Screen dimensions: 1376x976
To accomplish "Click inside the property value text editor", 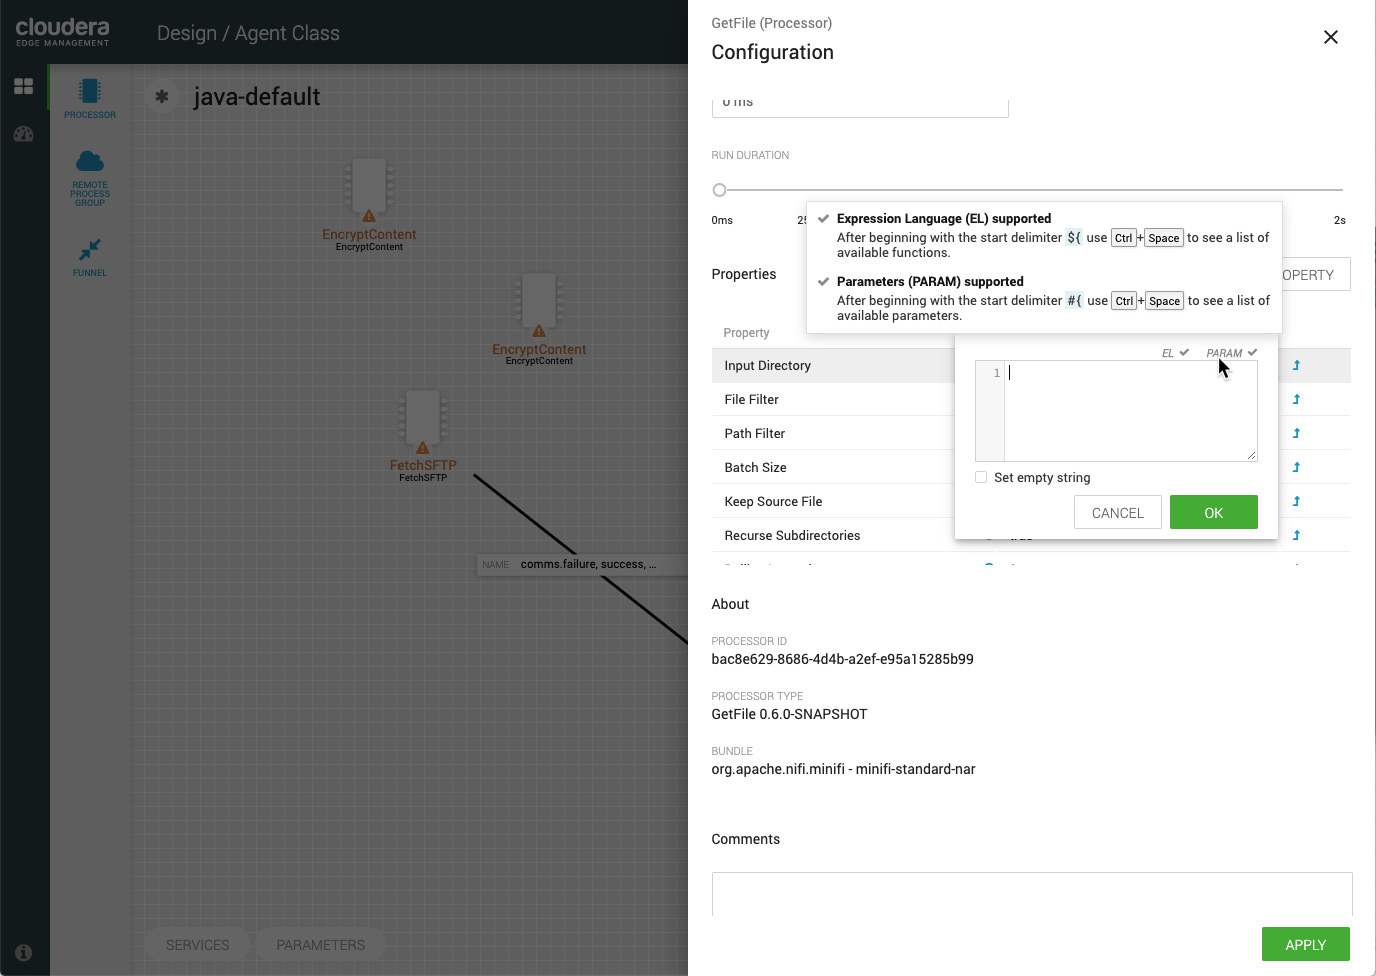I will coord(1130,411).
